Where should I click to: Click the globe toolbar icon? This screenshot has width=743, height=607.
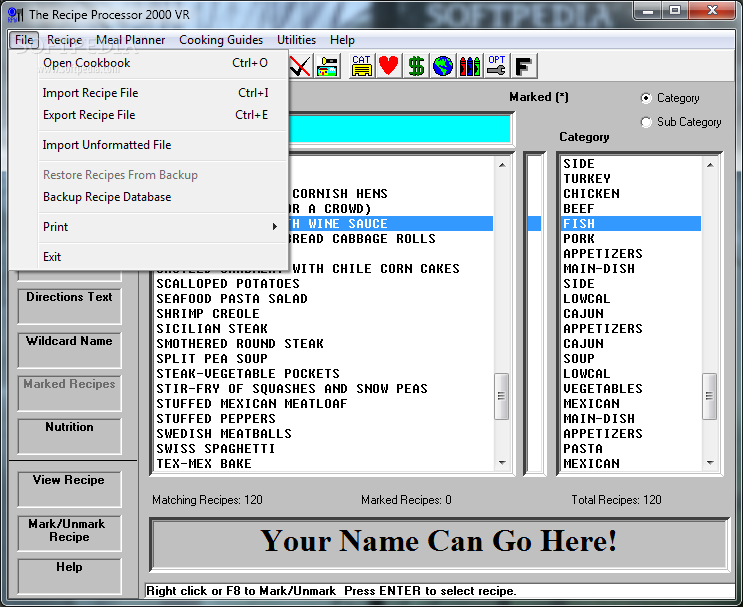point(443,66)
